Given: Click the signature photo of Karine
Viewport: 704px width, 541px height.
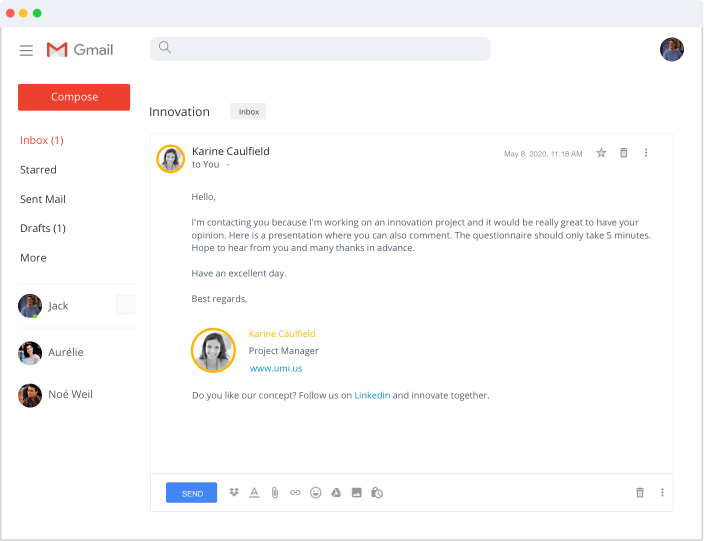Looking at the screenshot, I should click(213, 350).
